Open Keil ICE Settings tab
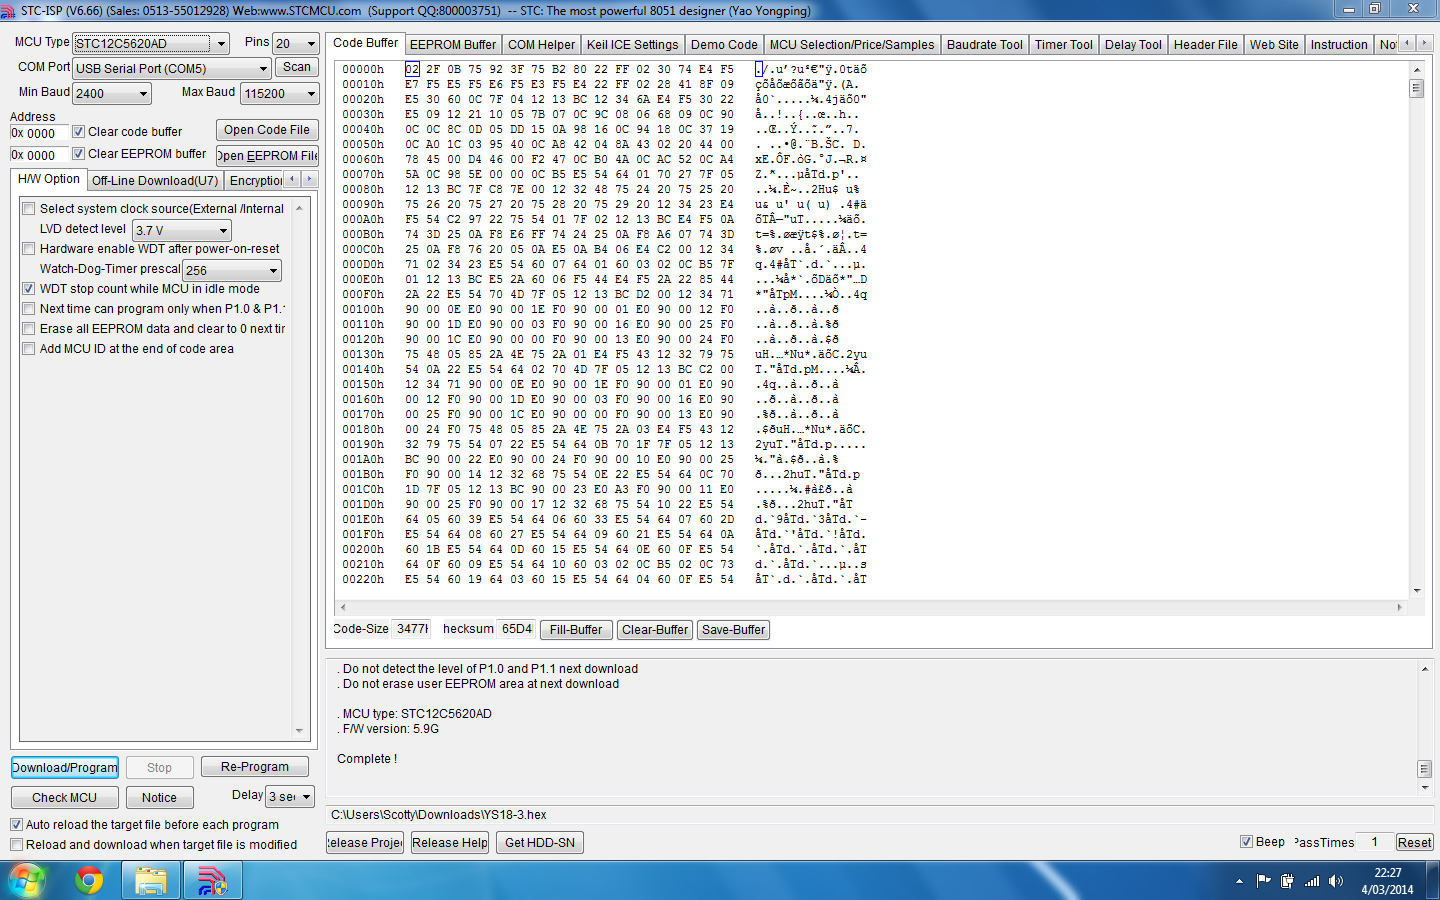Viewport: 1440px width, 900px height. (x=632, y=44)
